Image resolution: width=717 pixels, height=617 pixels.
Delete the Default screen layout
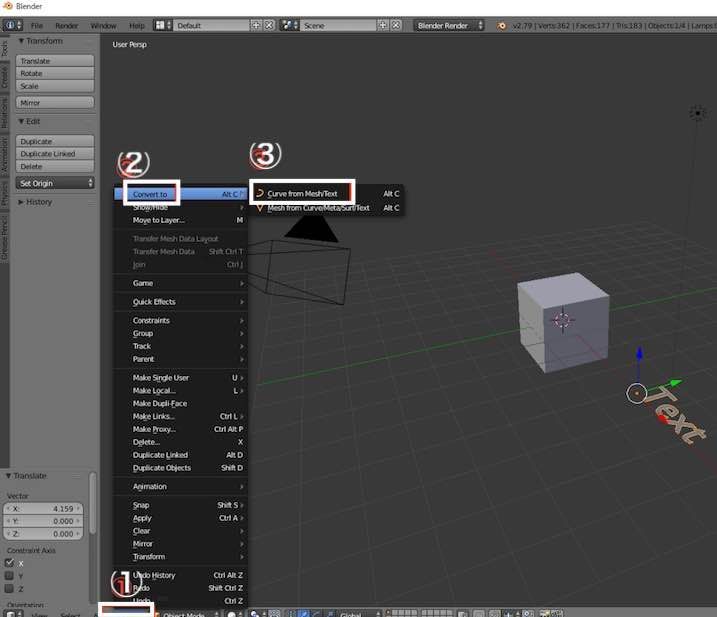[x=269, y=25]
